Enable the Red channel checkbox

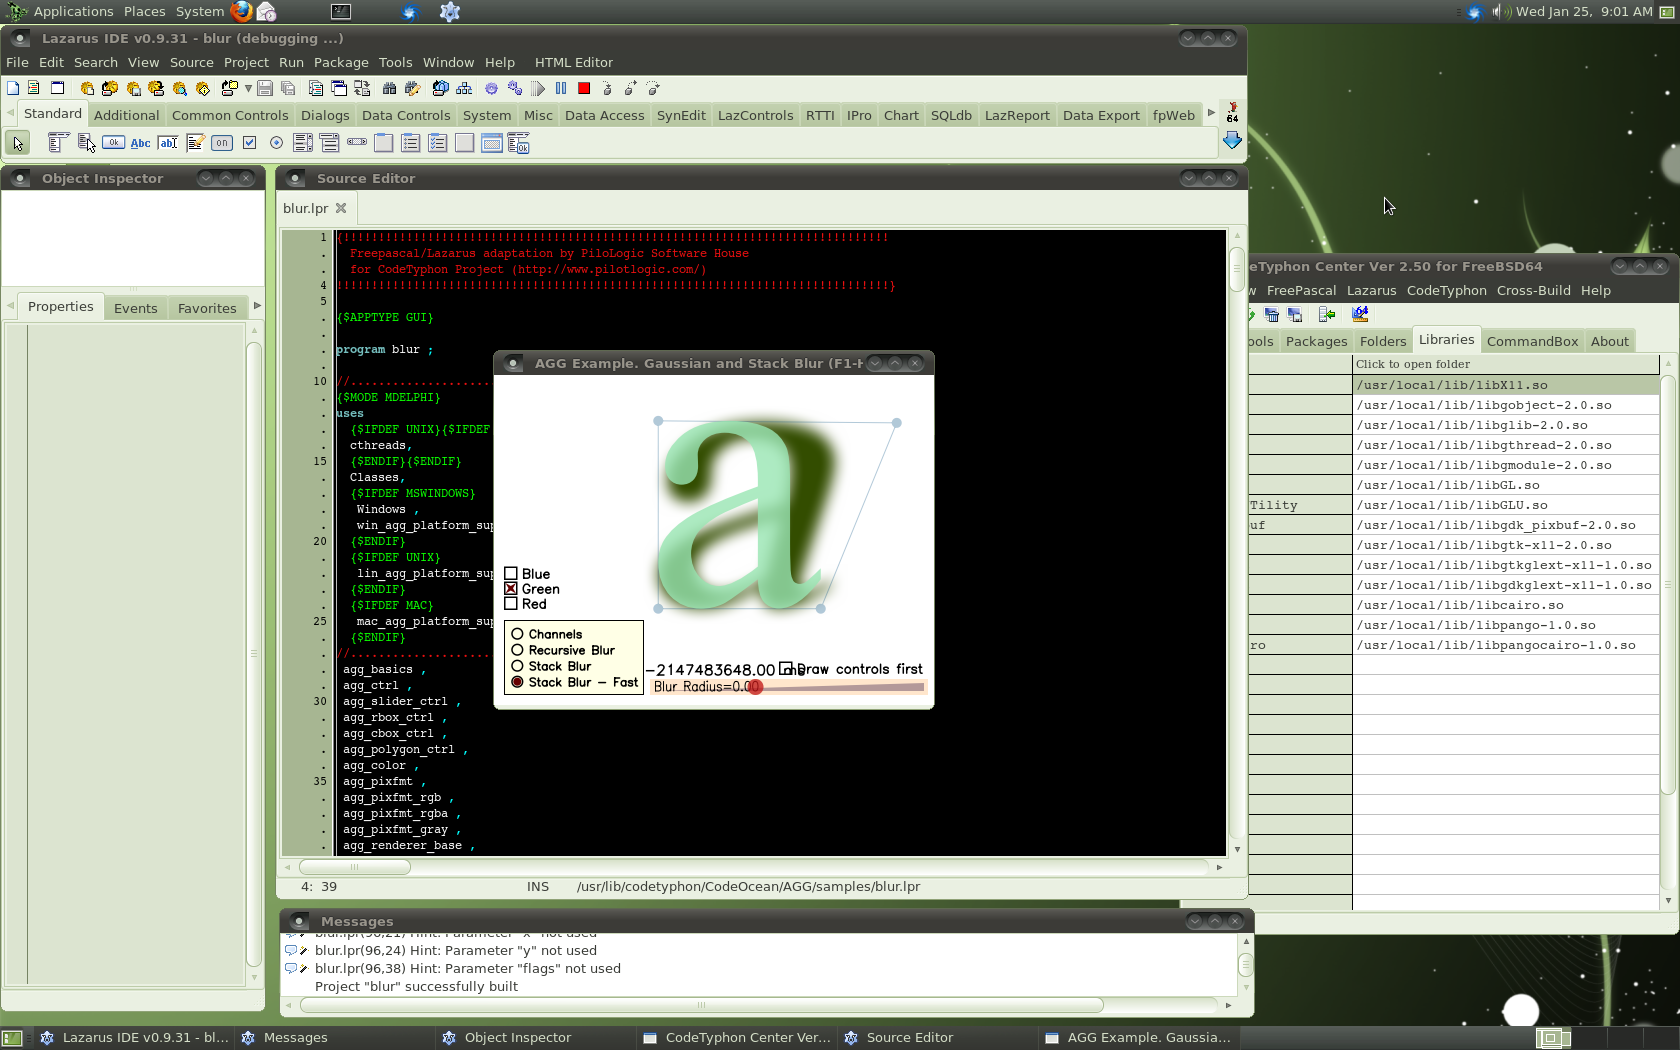tap(511, 604)
